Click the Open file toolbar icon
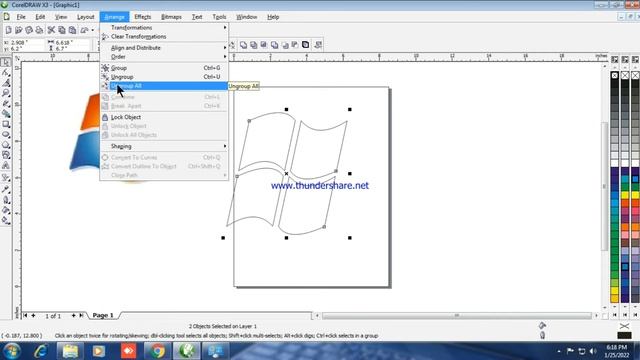The image size is (640, 360). pyautogui.click(x=19, y=30)
